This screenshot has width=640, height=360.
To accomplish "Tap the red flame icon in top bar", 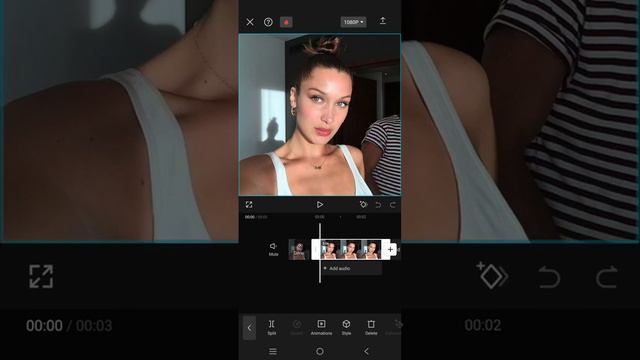I will click(x=286, y=22).
